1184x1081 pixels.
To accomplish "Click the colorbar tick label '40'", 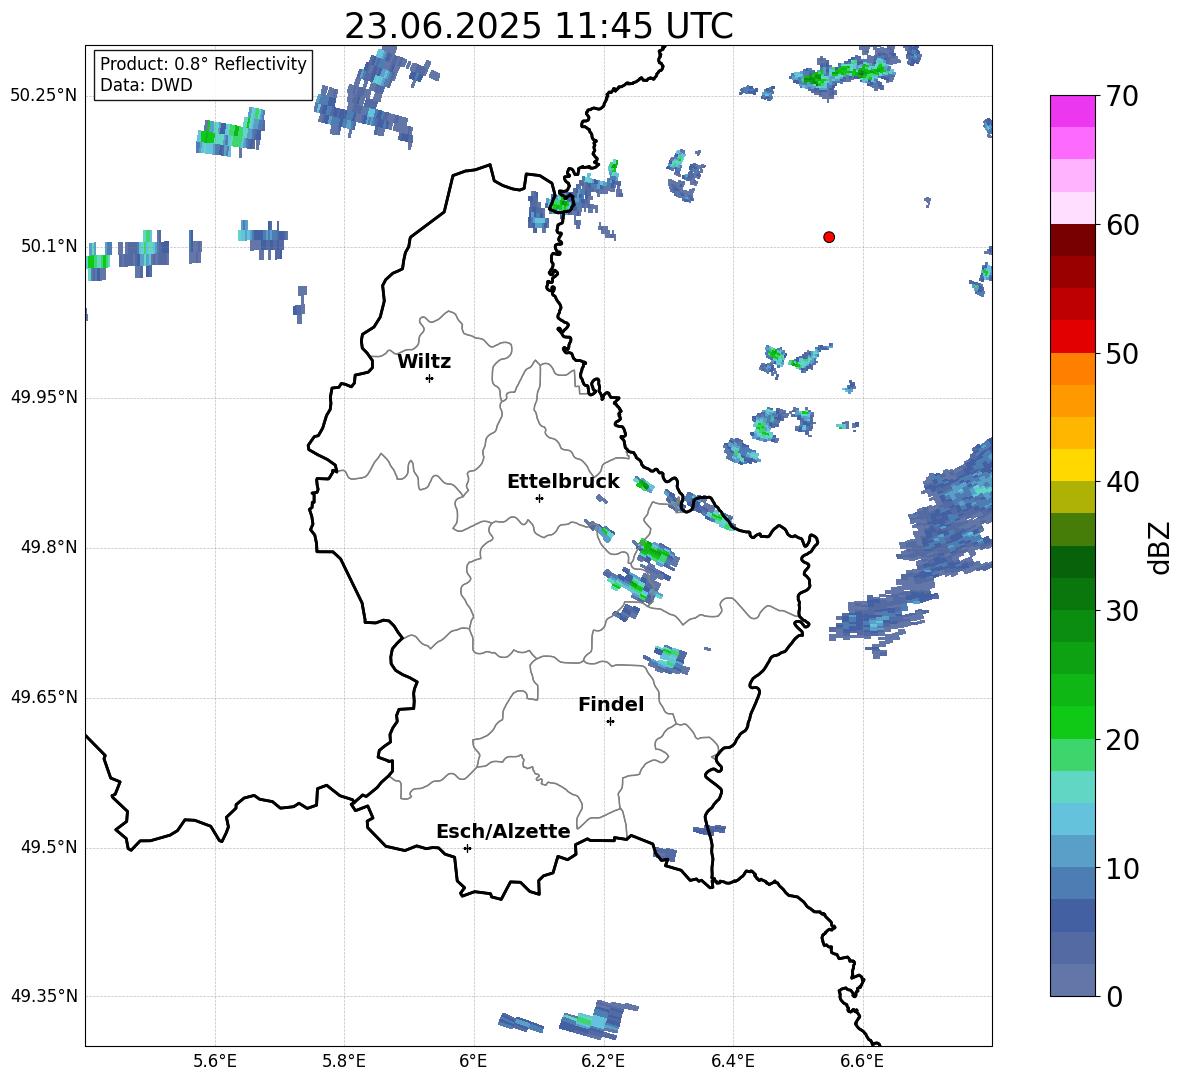I will click(1122, 482).
